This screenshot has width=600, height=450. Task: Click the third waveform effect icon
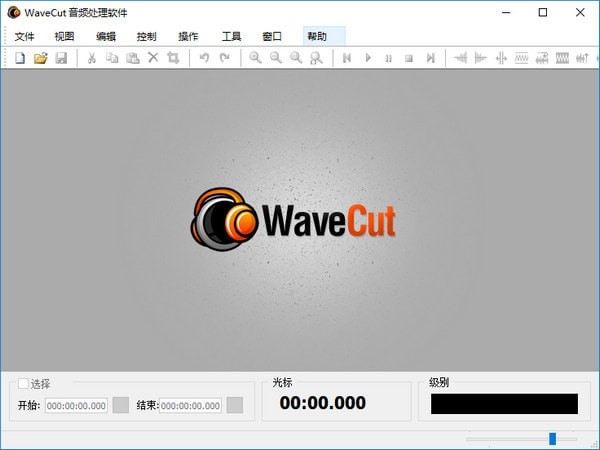(501, 58)
